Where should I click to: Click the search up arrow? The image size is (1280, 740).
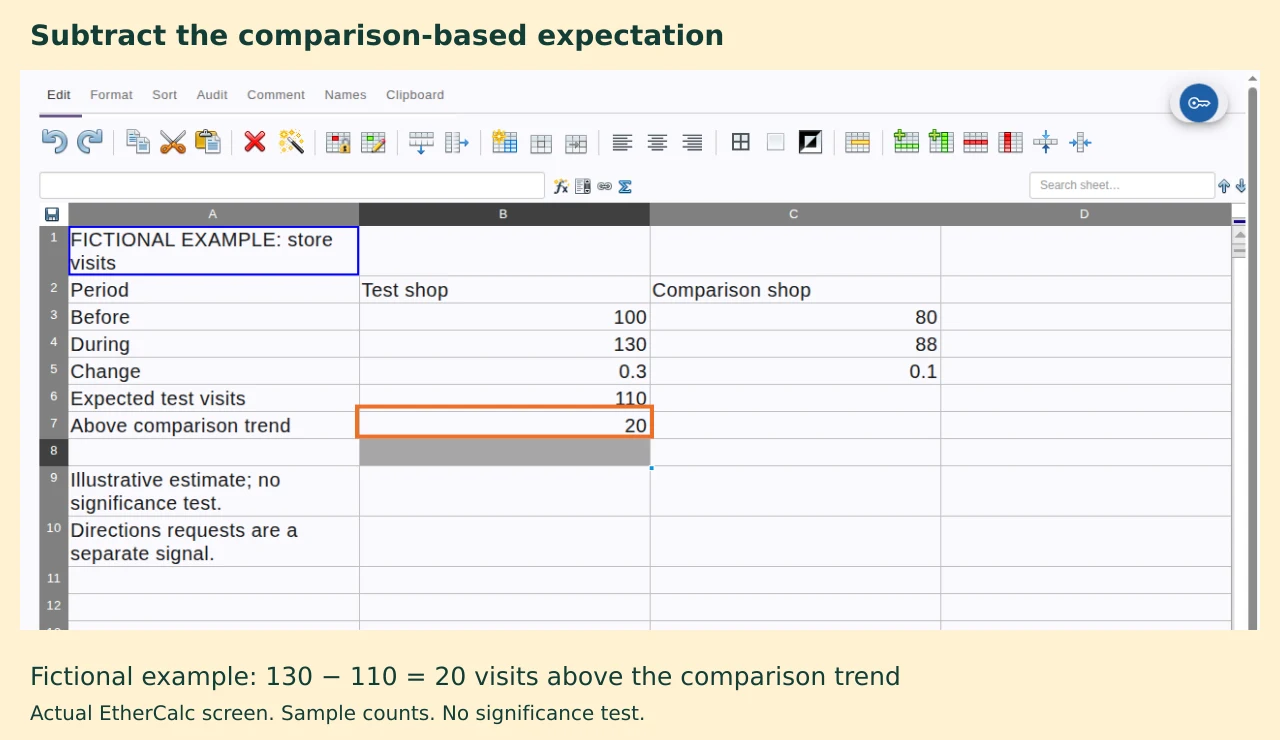[x=1224, y=186]
